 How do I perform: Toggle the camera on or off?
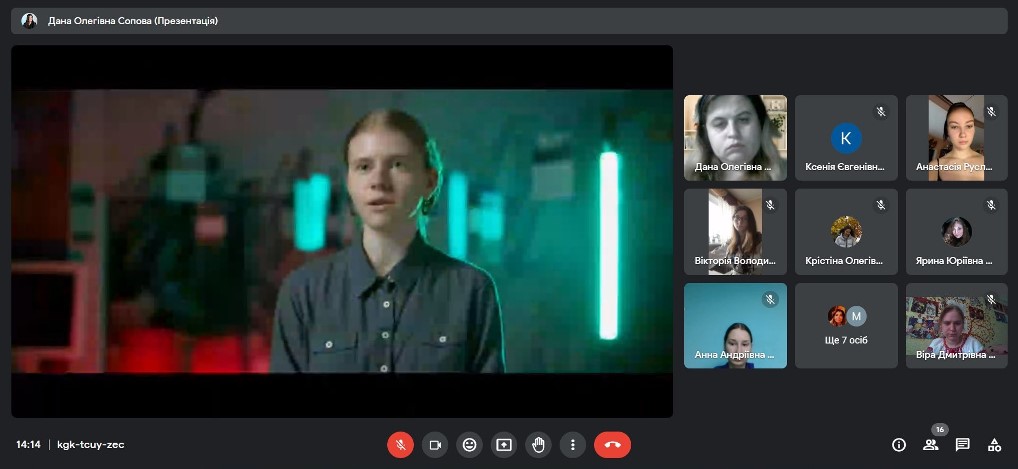coord(435,445)
